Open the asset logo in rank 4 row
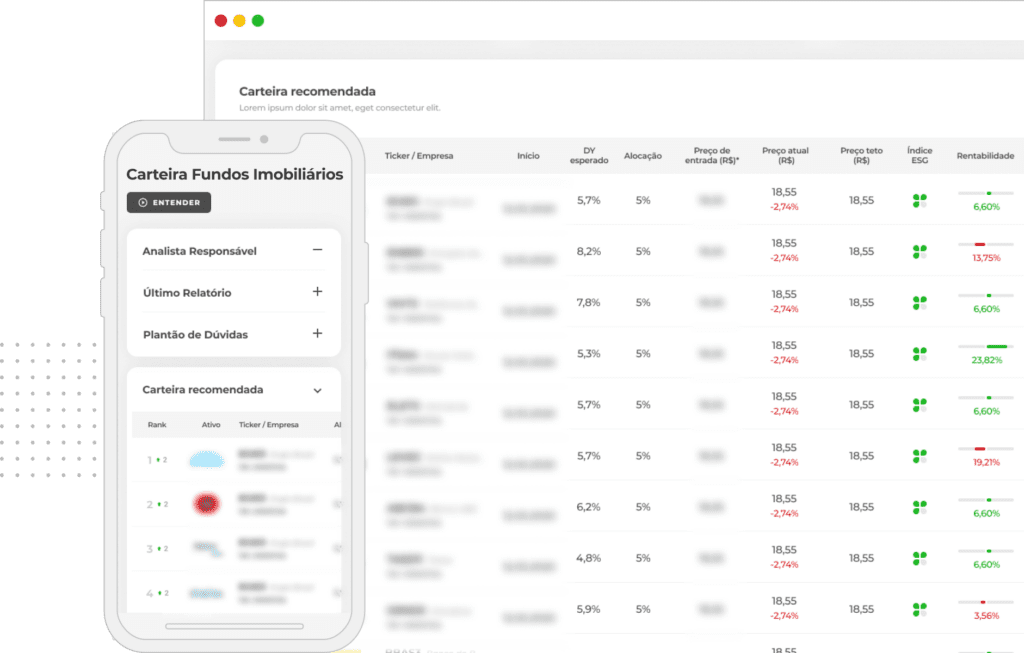 tap(206, 593)
